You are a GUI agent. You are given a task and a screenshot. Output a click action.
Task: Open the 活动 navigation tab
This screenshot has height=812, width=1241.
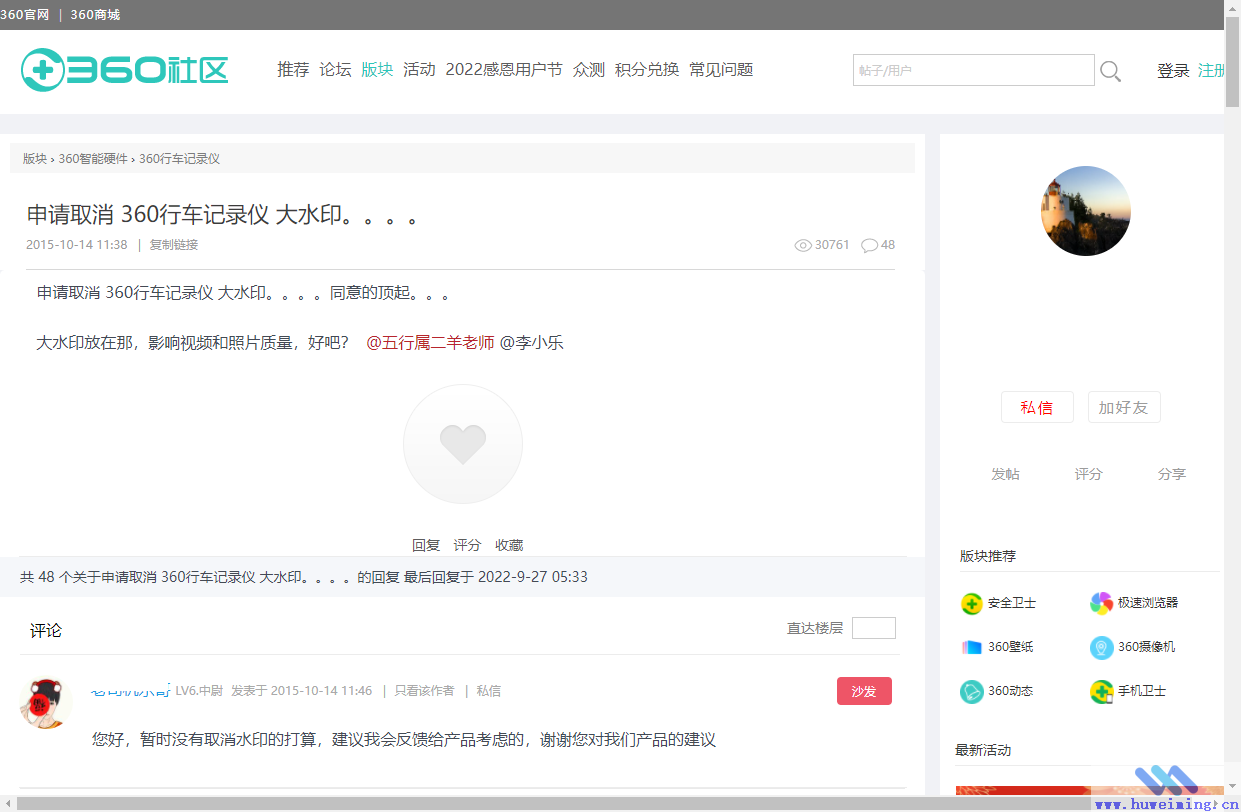419,70
